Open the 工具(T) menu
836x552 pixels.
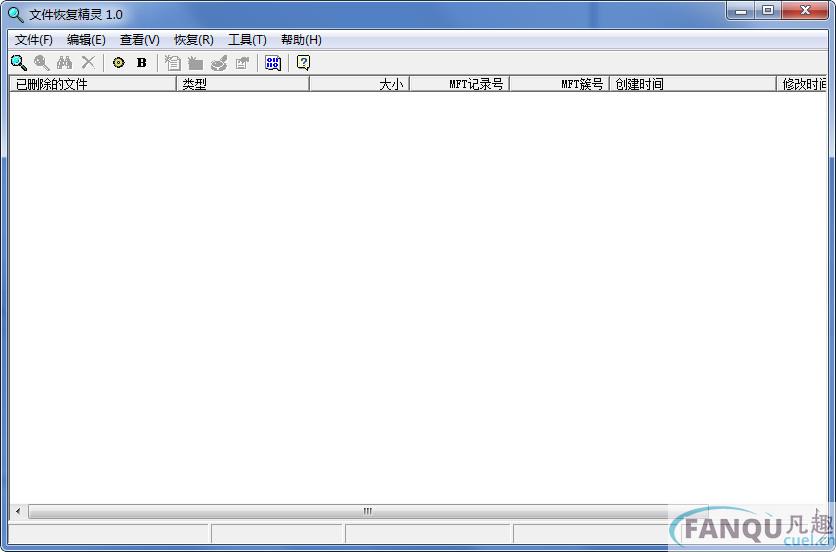pos(247,40)
